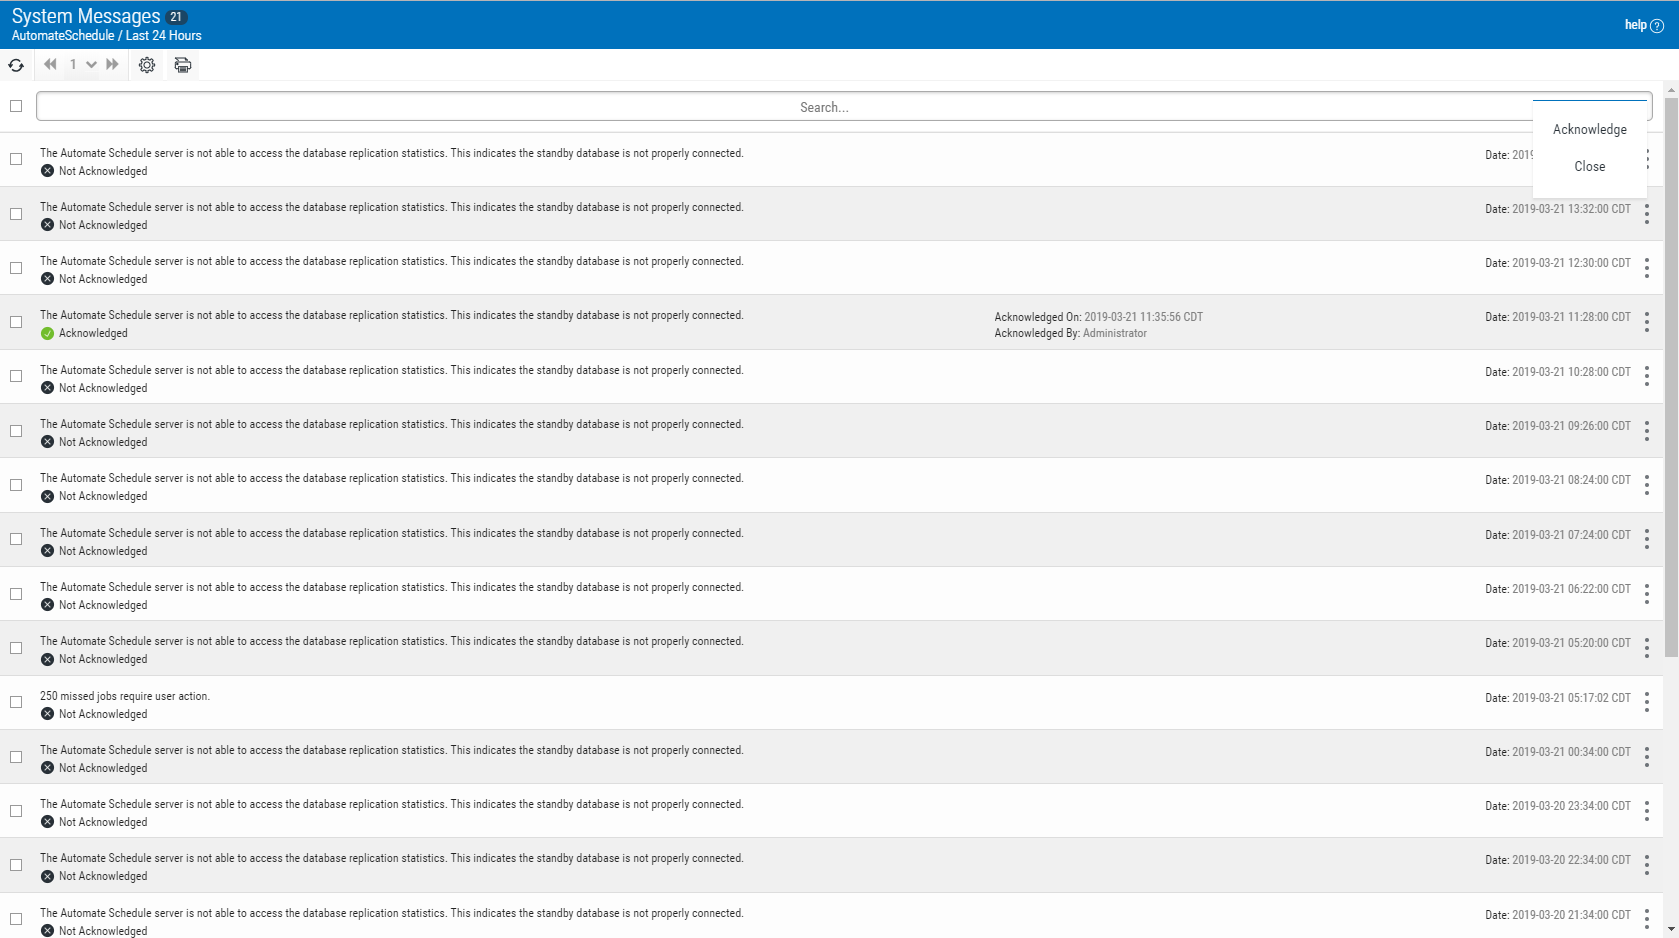The height and width of the screenshot is (938, 1679).
Task: Open the actions menu for the 05:20:00 message
Action: (x=1646, y=648)
